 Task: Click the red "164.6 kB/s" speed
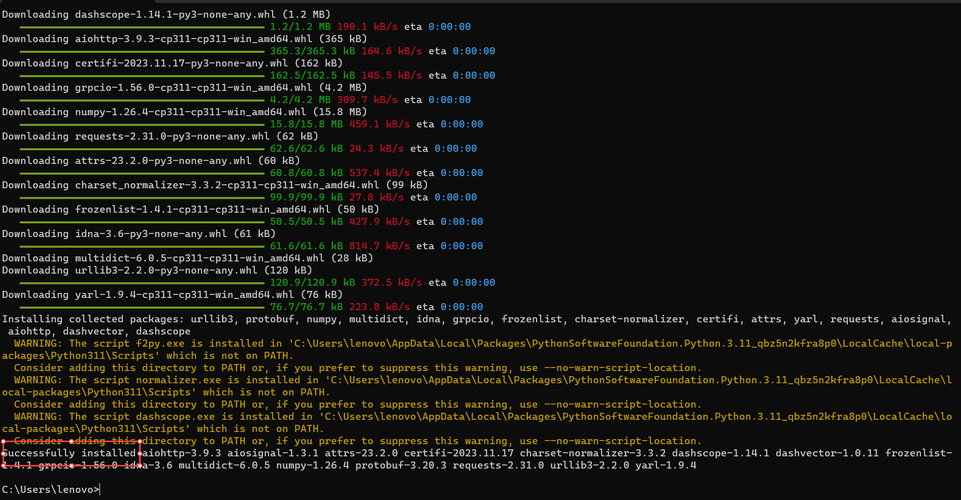(x=392, y=51)
